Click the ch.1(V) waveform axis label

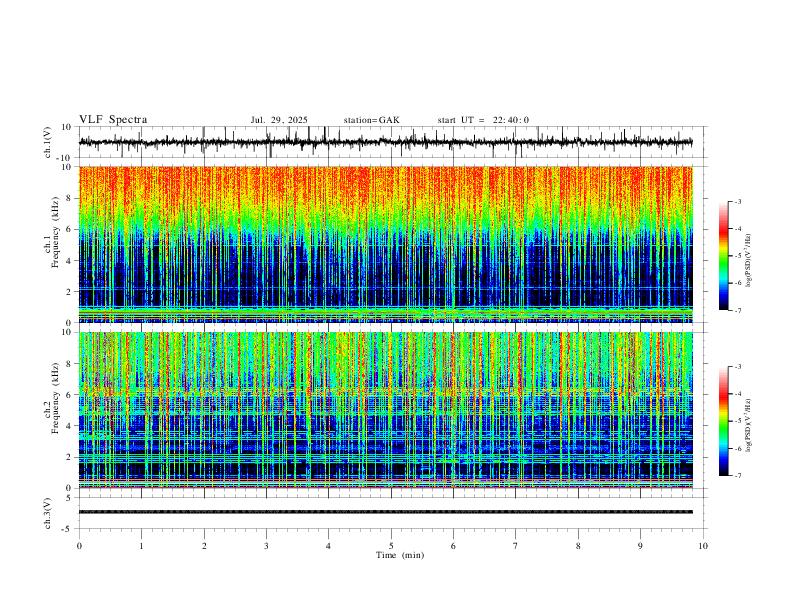pos(48,142)
